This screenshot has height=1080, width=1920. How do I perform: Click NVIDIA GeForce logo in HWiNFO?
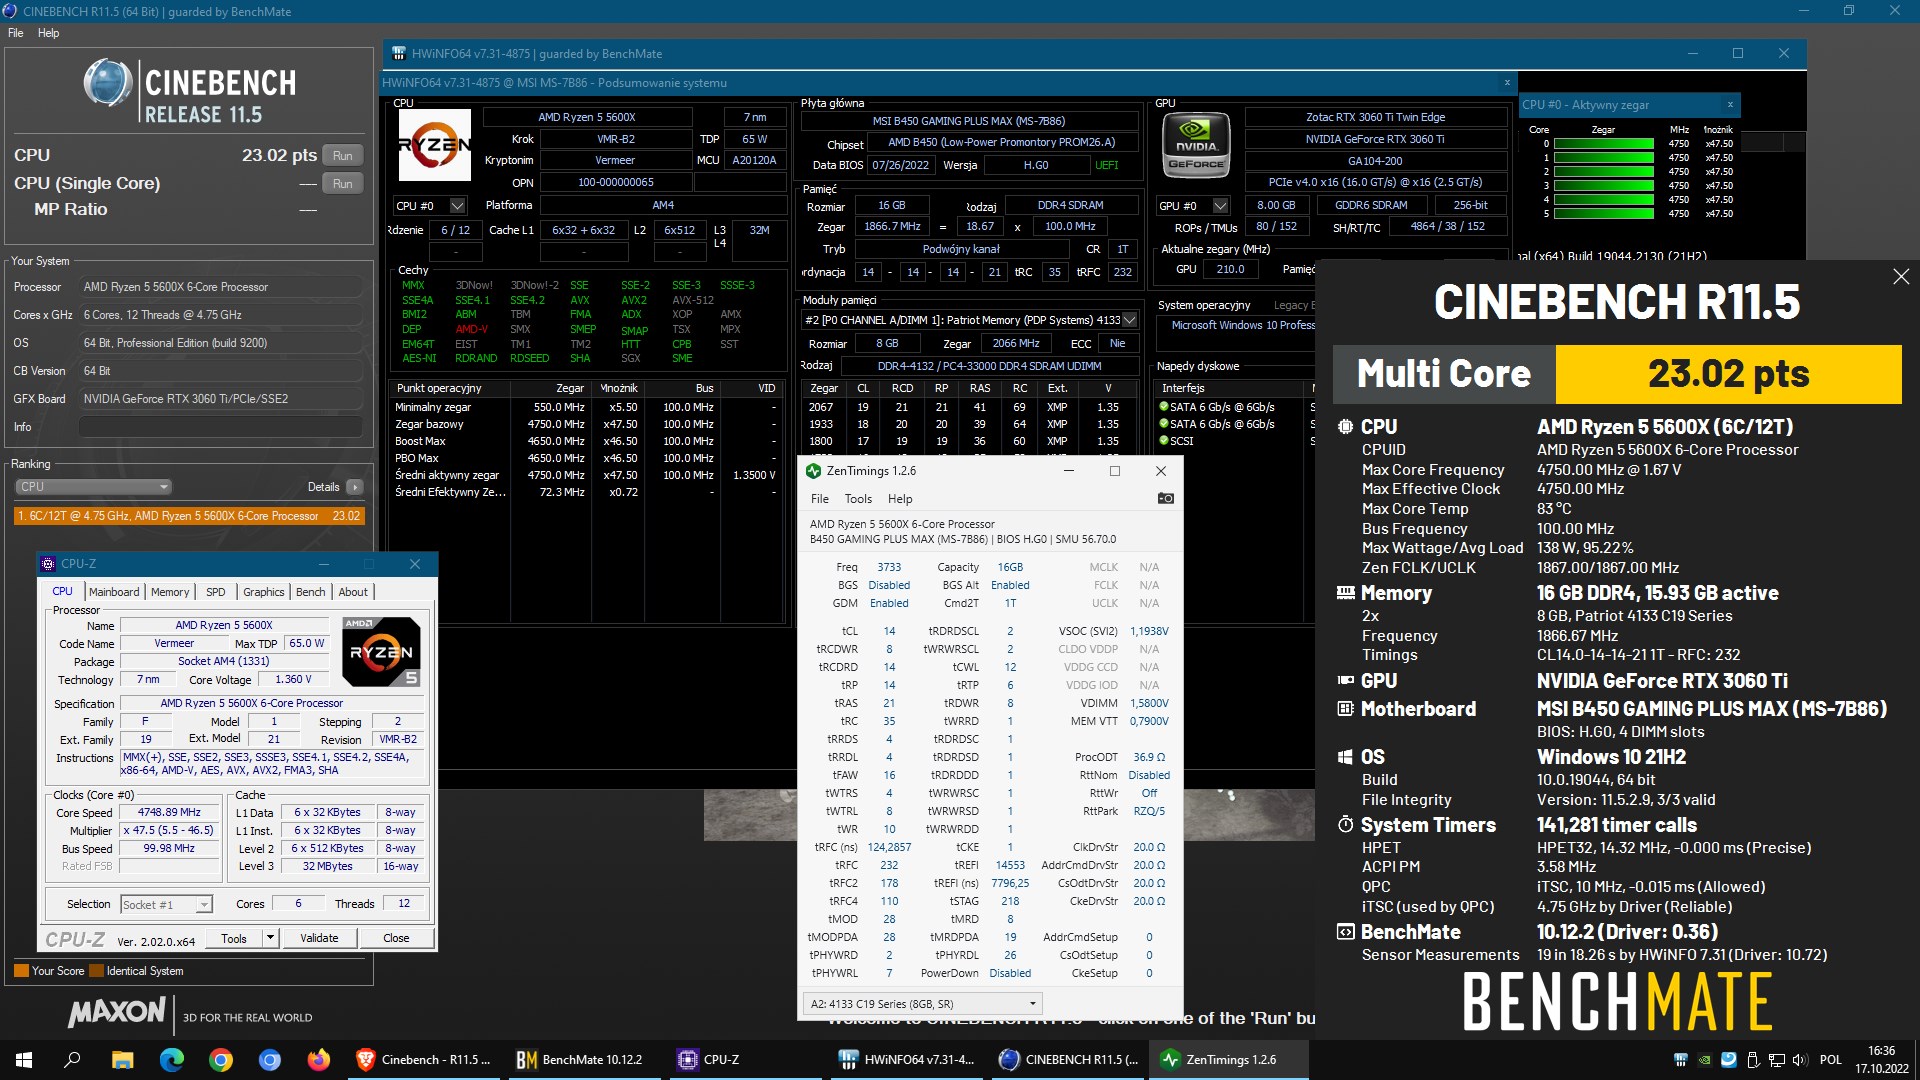click(1196, 145)
